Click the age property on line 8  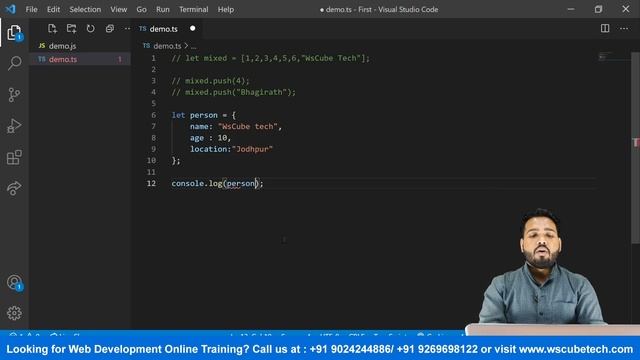pyautogui.click(x=197, y=138)
